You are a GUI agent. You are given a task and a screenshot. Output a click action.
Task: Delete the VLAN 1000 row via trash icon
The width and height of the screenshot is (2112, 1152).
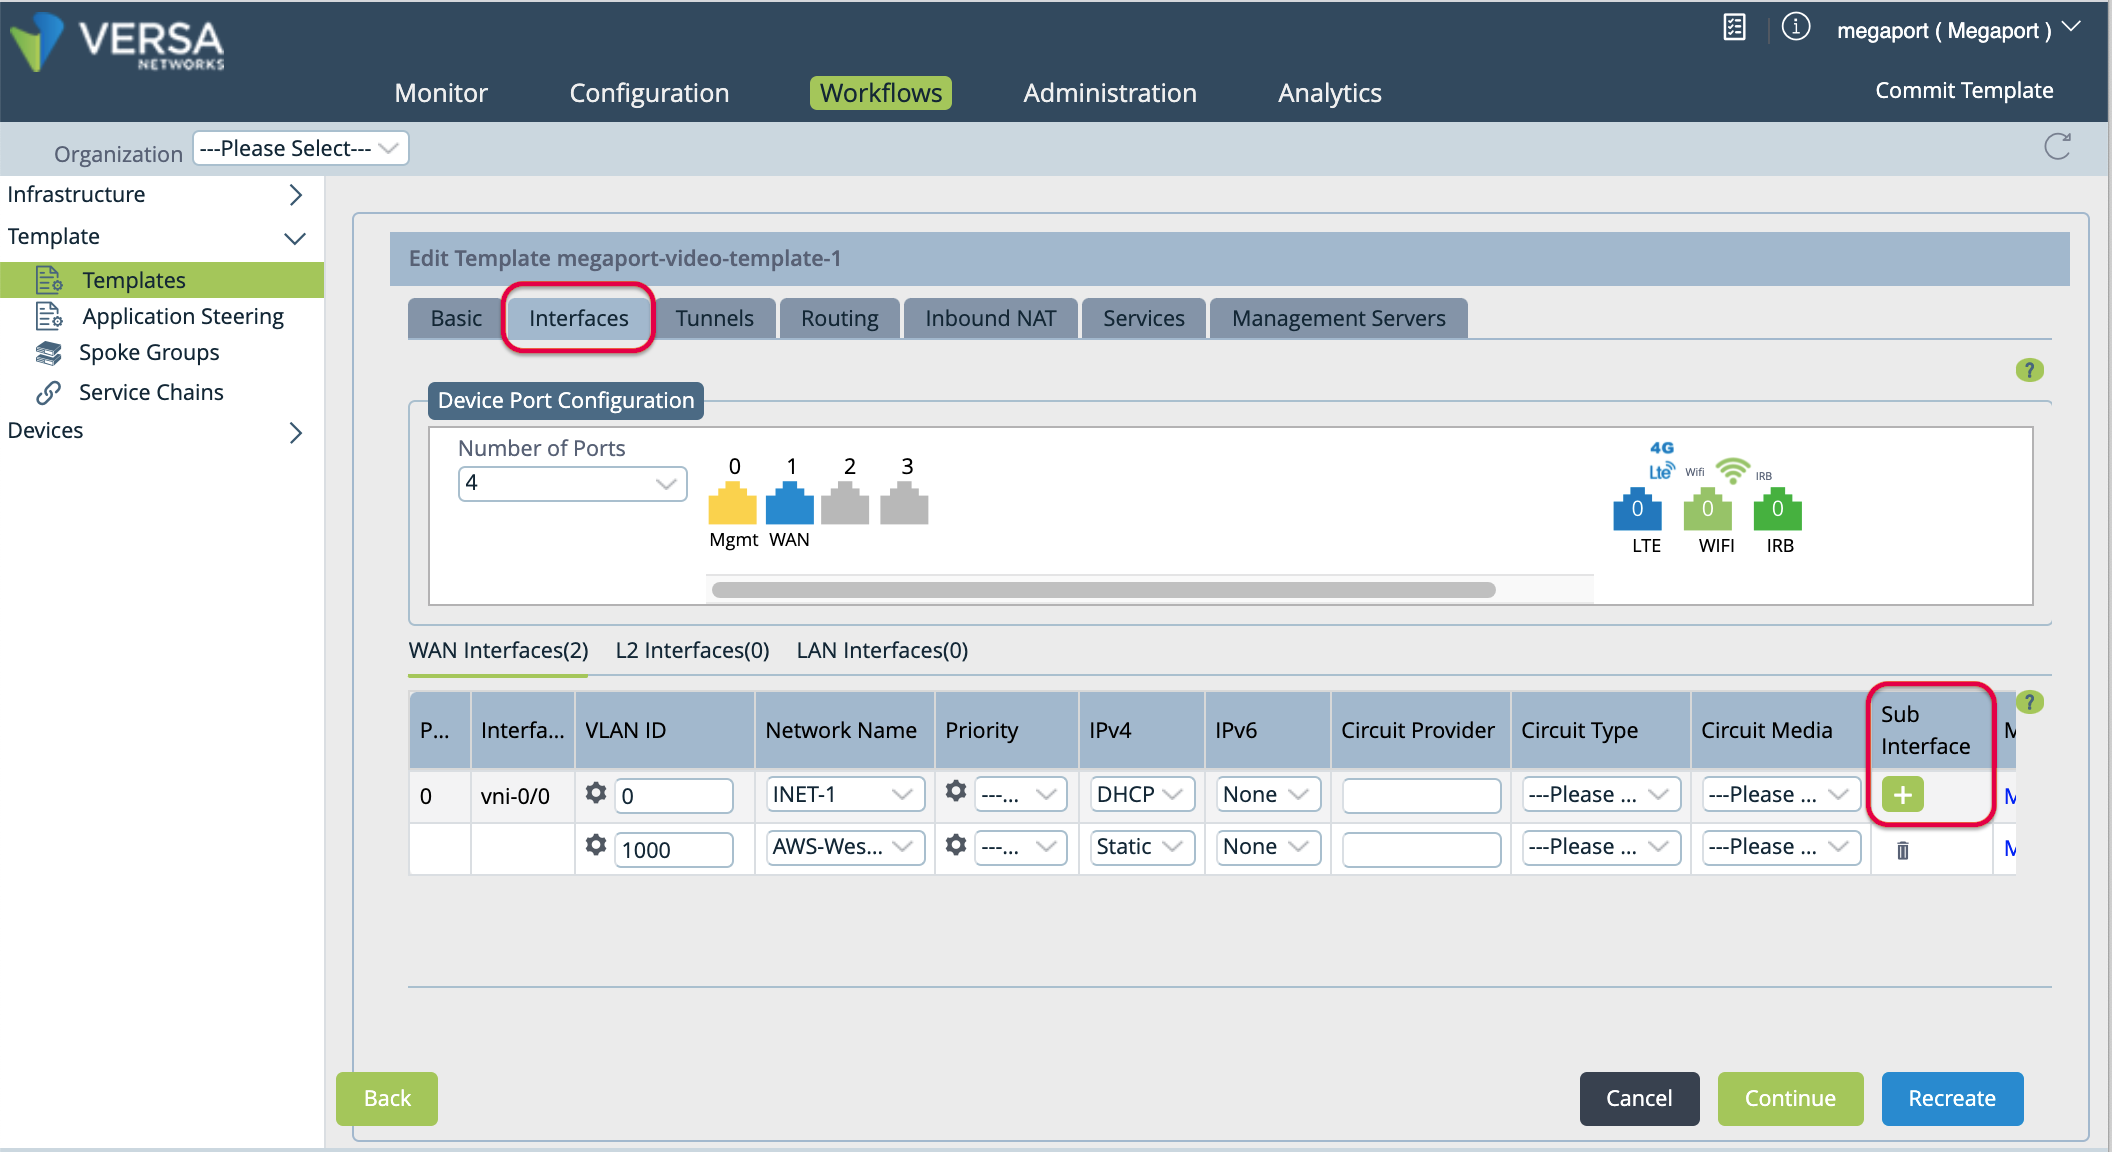click(x=1903, y=848)
